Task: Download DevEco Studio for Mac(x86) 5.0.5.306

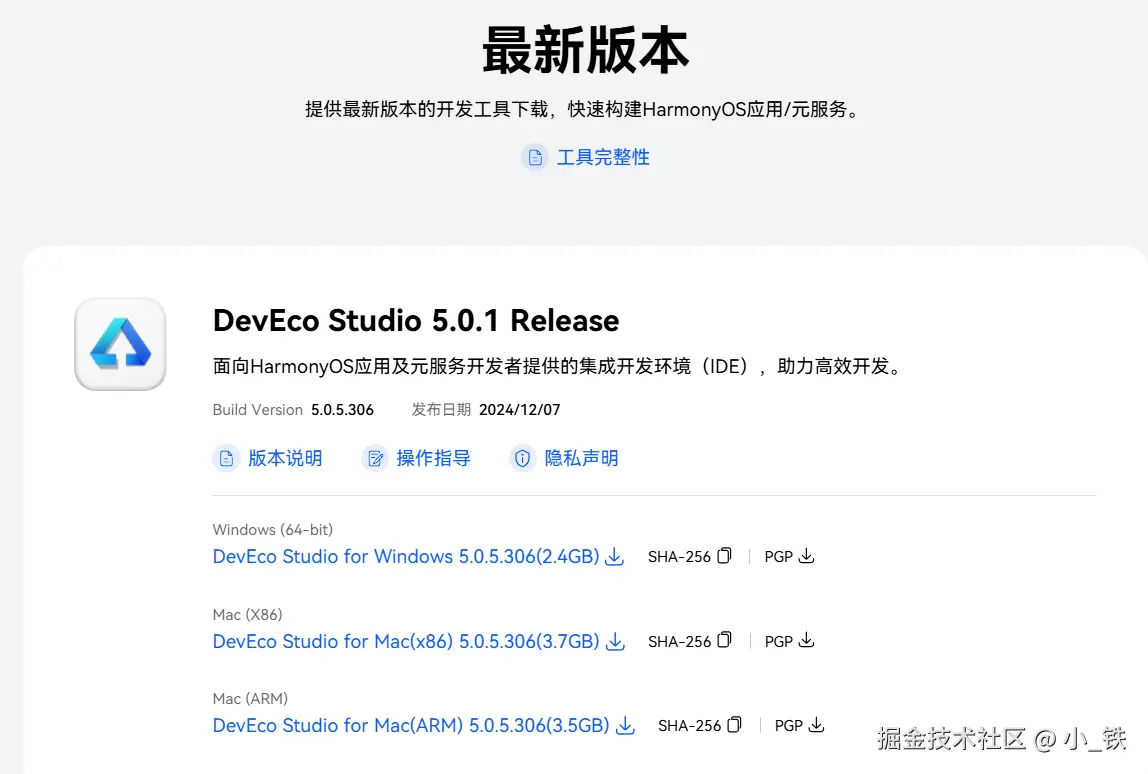Action: point(406,641)
